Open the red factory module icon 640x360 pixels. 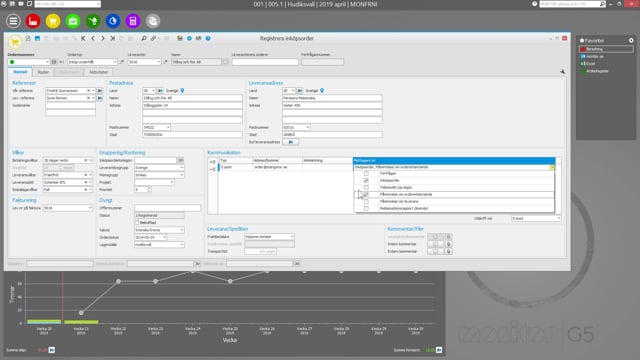[x=33, y=21]
